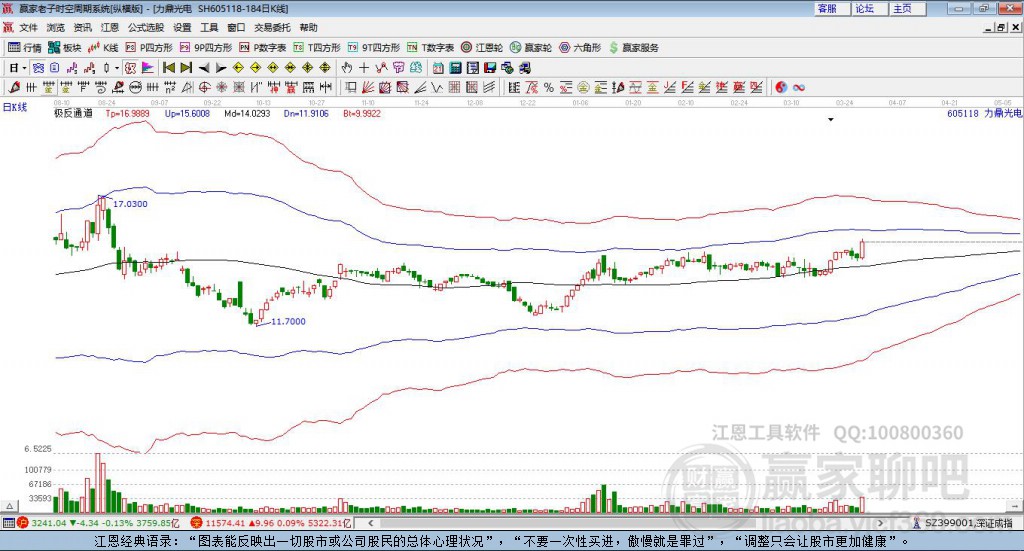Open the 公式选股 menu
This screenshot has height=551, width=1024.
(146, 27)
